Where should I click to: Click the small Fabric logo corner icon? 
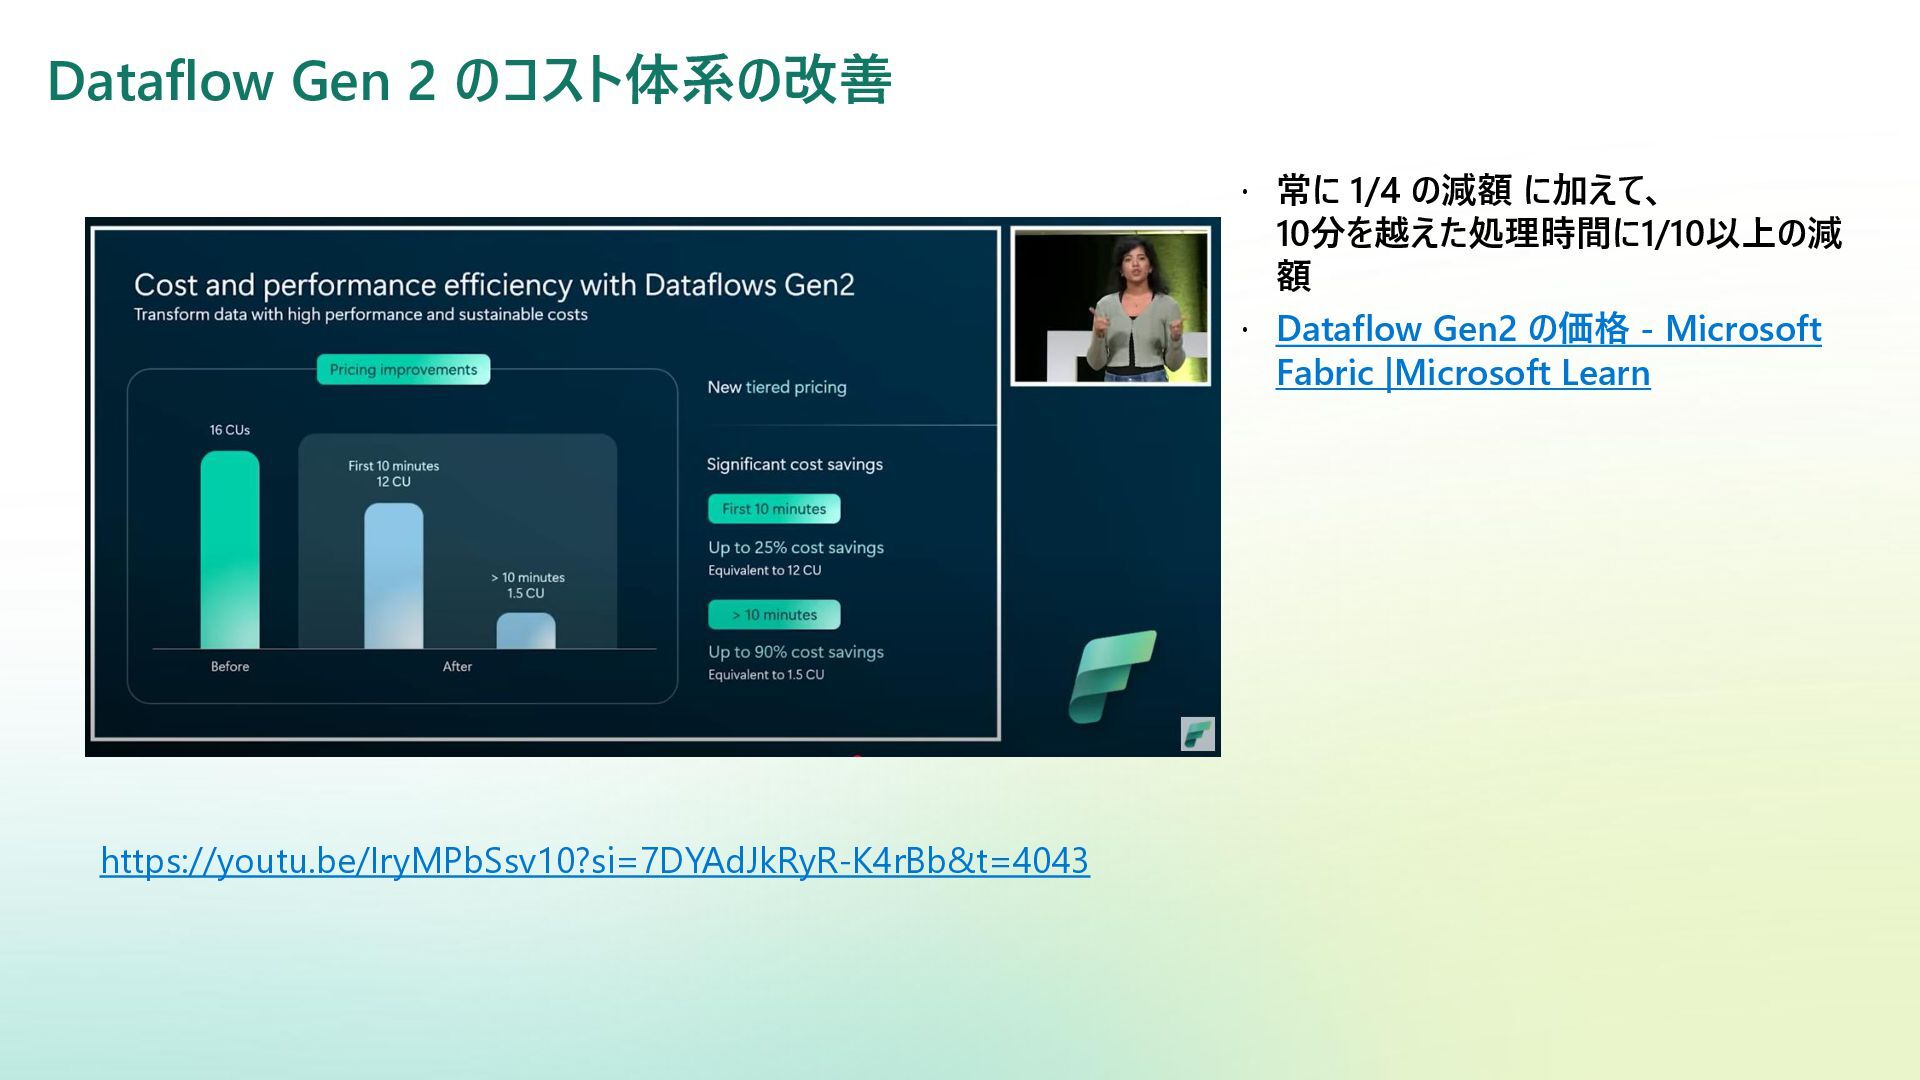pyautogui.click(x=1197, y=734)
